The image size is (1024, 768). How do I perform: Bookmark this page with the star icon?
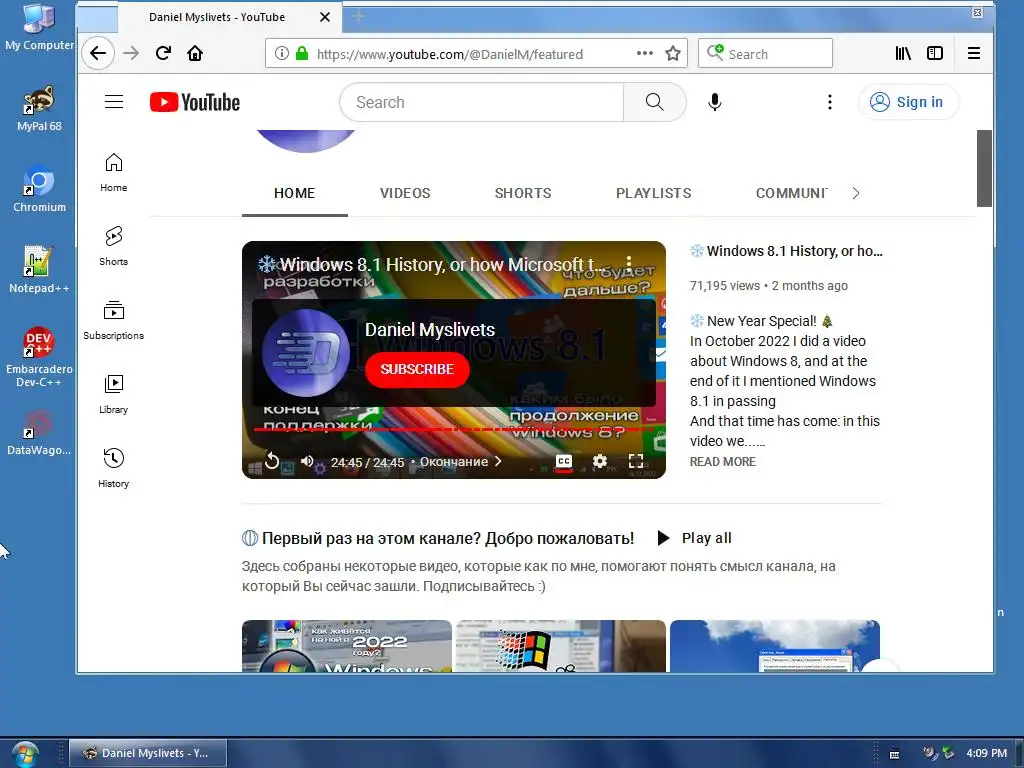tap(673, 54)
